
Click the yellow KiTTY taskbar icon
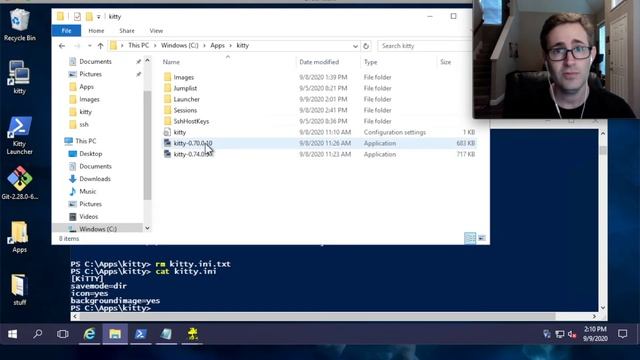pyautogui.click(x=192, y=334)
